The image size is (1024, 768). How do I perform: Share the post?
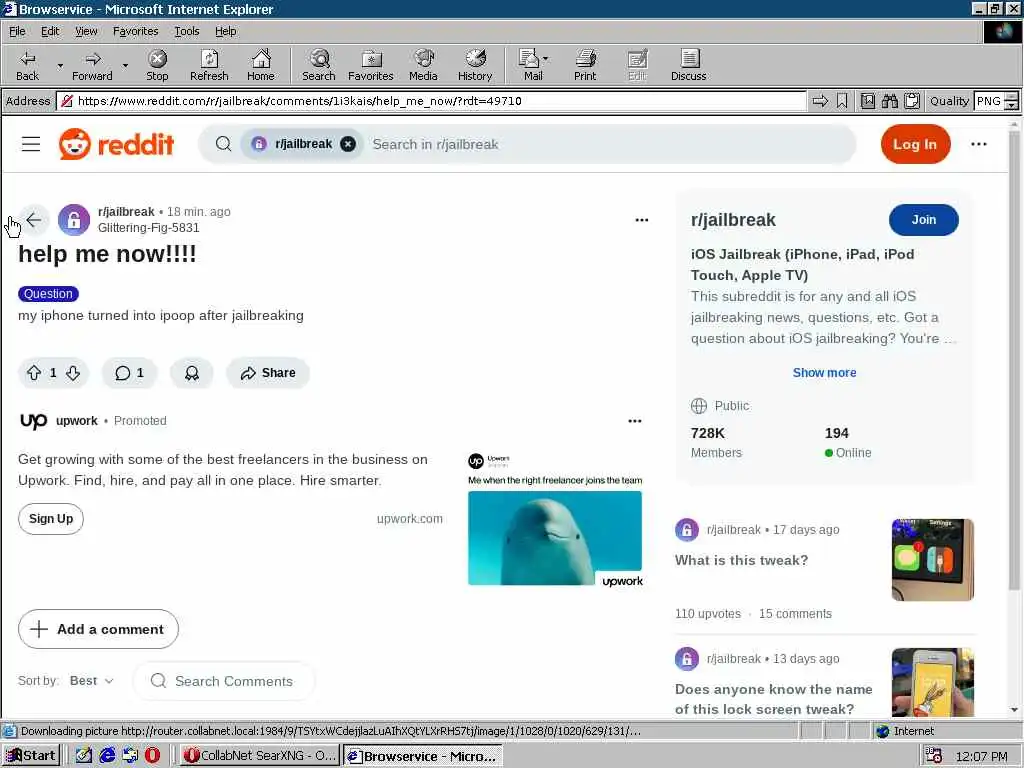pyautogui.click(x=268, y=373)
